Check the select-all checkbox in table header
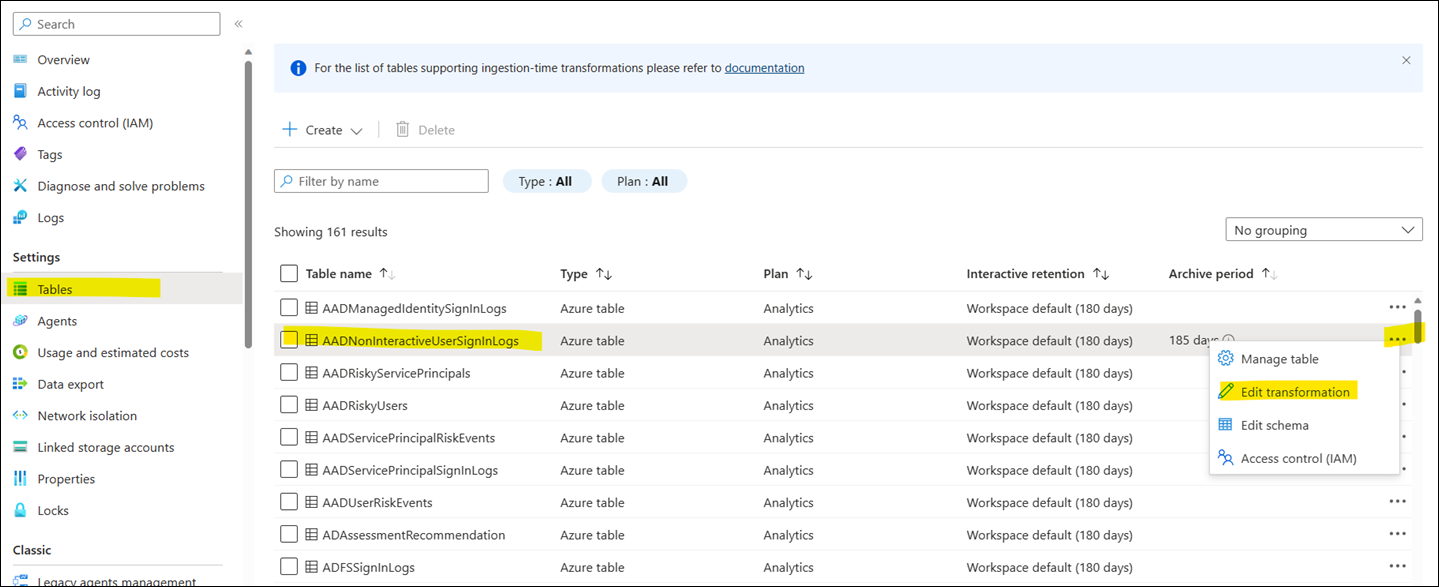The image size is (1439, 587). 289,273
